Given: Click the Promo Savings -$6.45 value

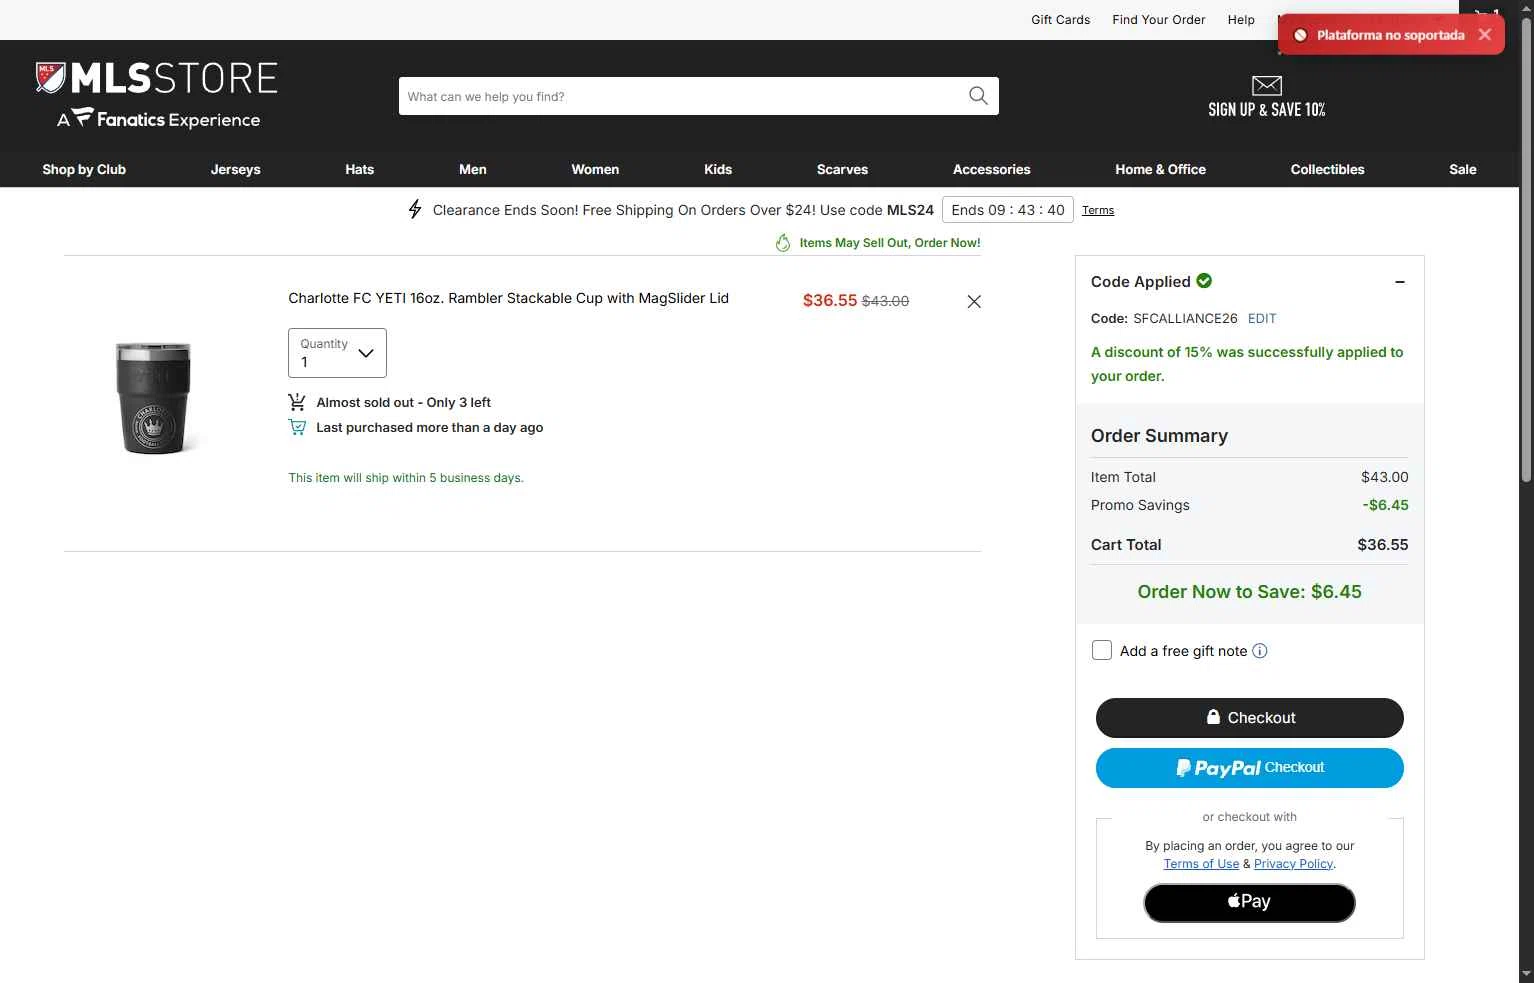Looking at the screenshot, I should click(1385, 506).
